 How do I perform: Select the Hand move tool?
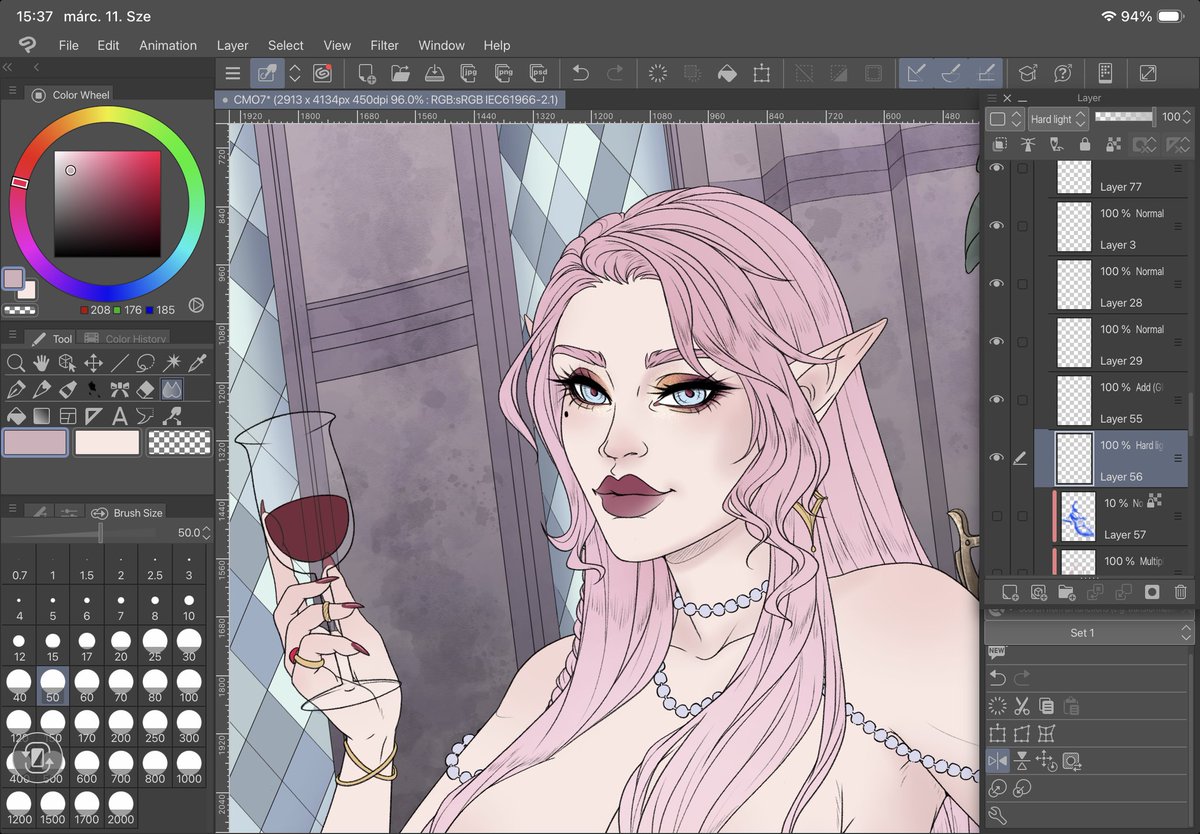42,363
